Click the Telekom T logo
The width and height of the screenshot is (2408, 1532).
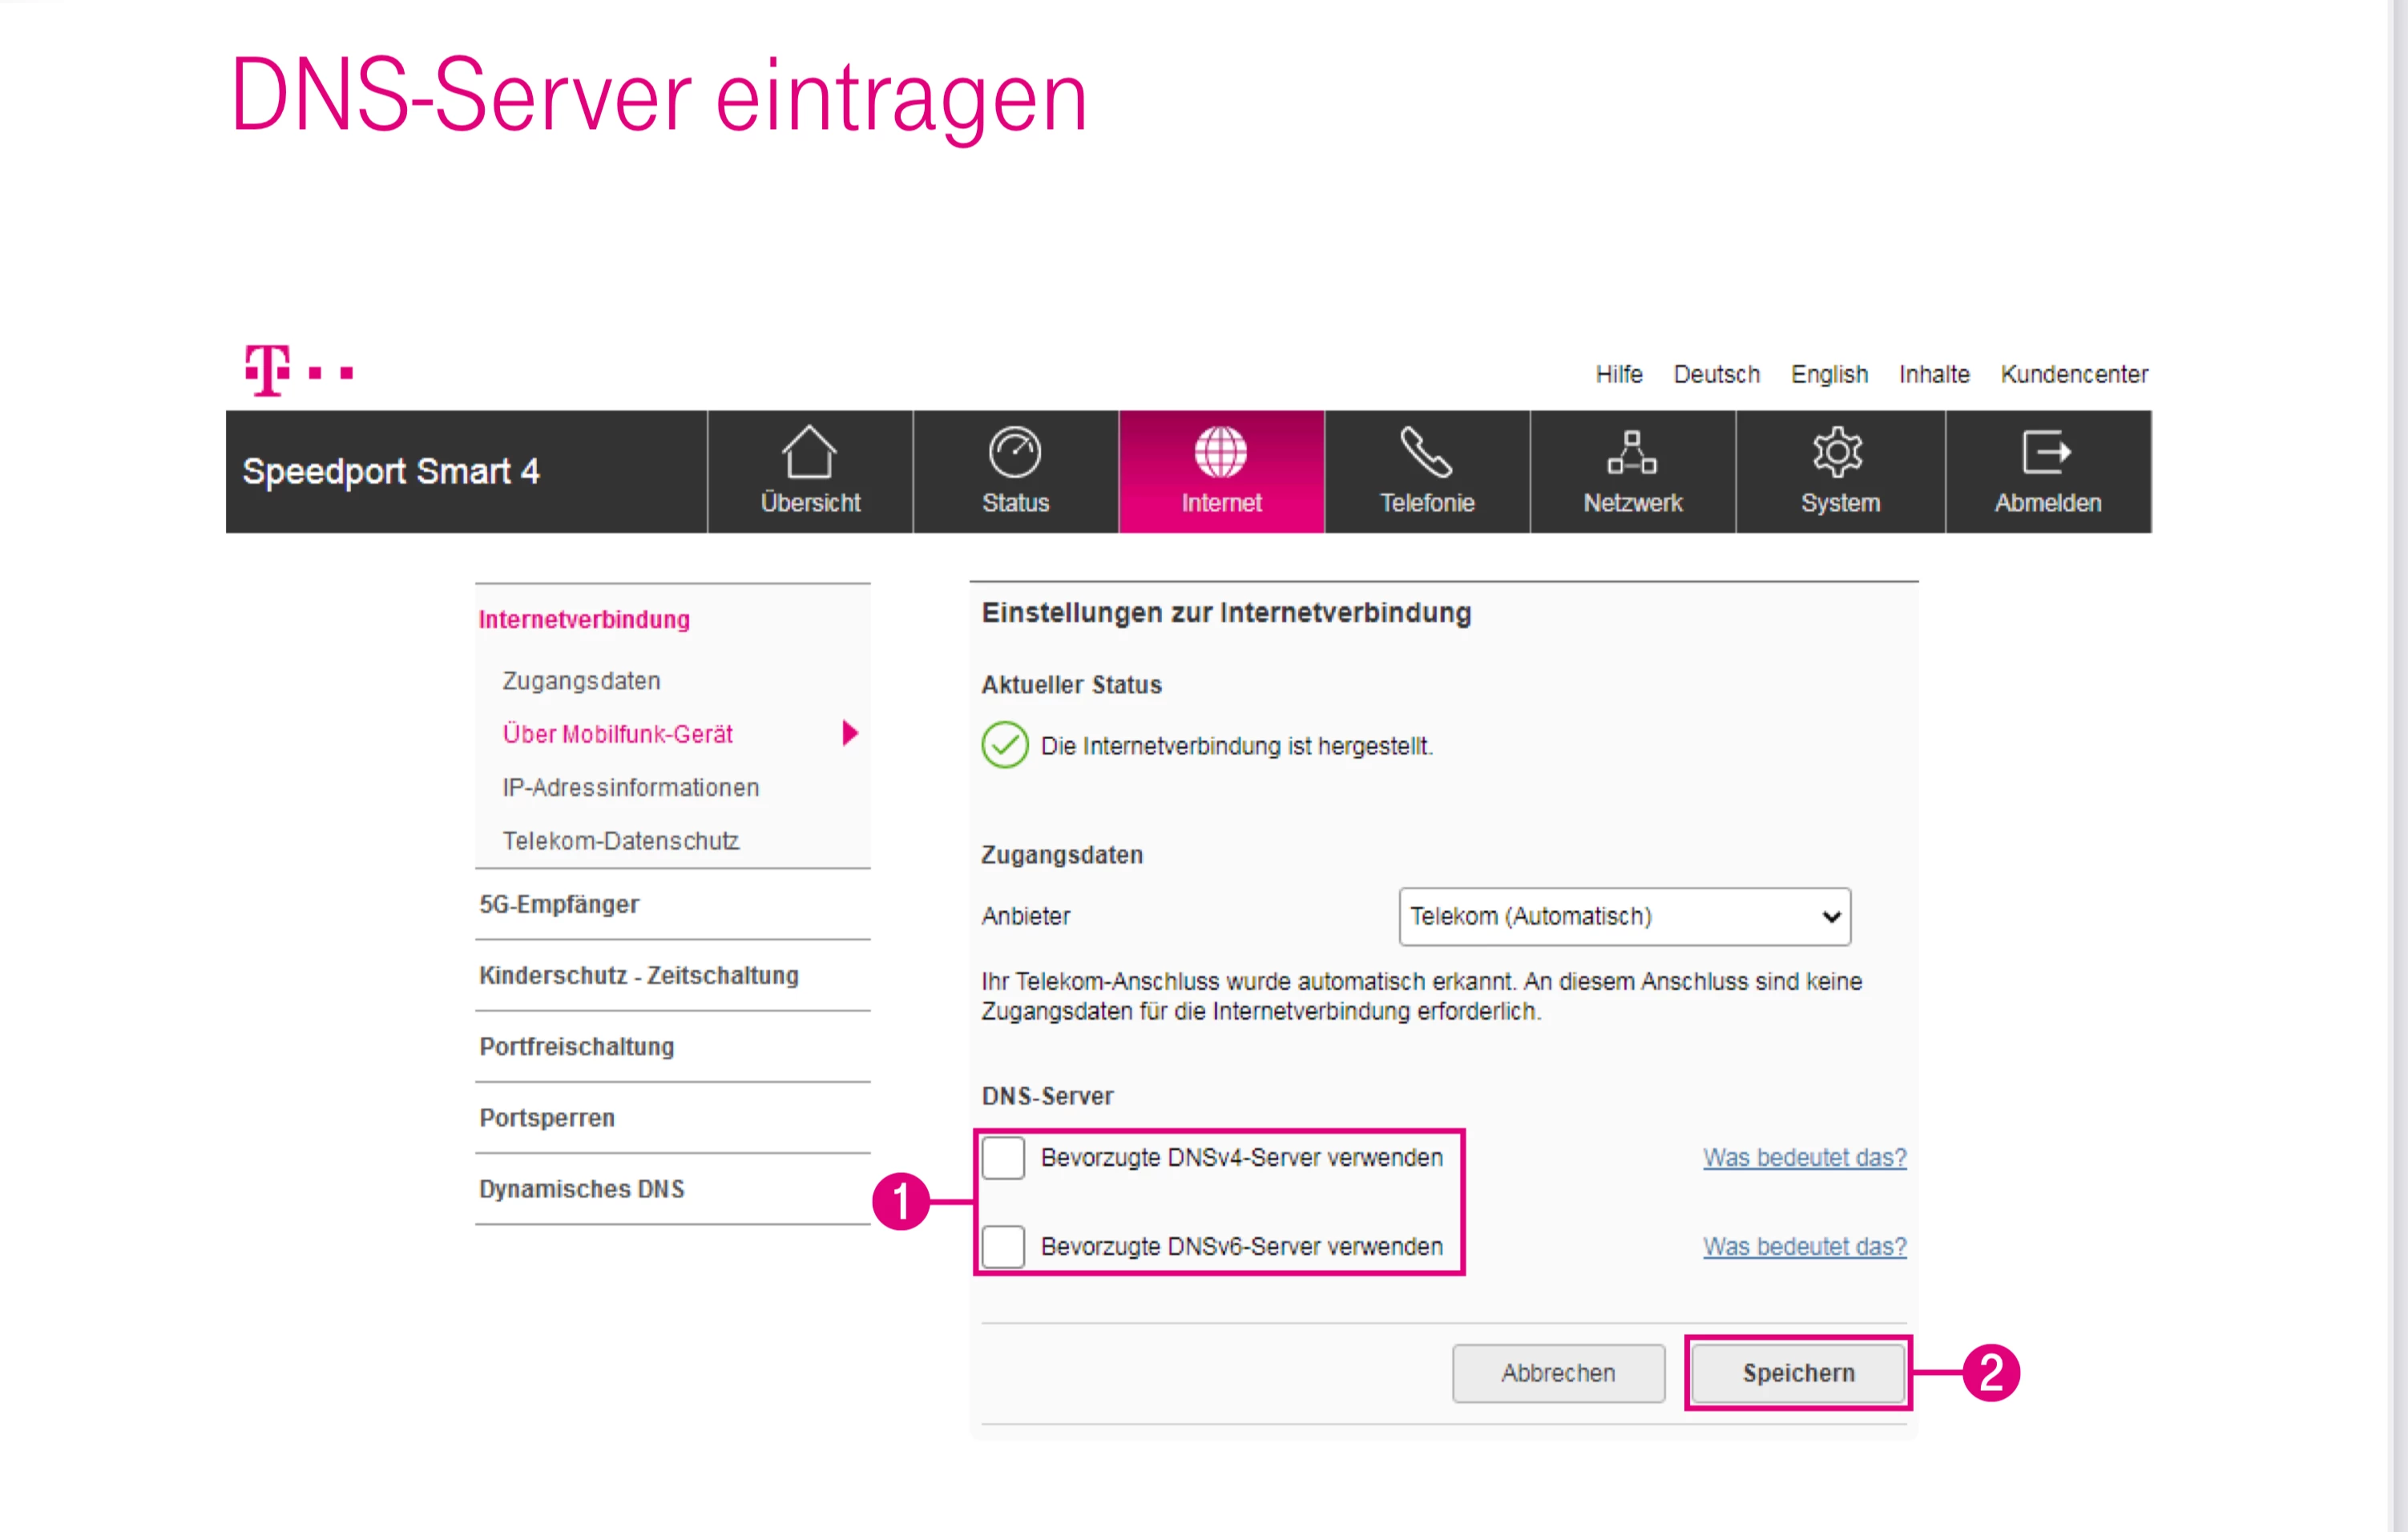pyautogui.click(x=267, y=371)
